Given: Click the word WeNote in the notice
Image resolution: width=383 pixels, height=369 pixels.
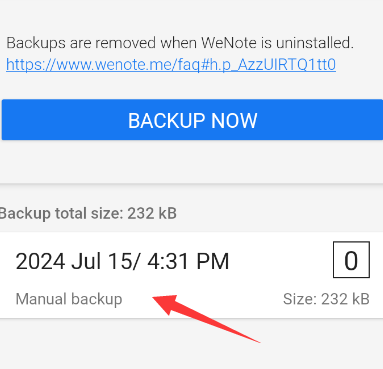Looking at the screenshot, I should click(x=229, y=43).
